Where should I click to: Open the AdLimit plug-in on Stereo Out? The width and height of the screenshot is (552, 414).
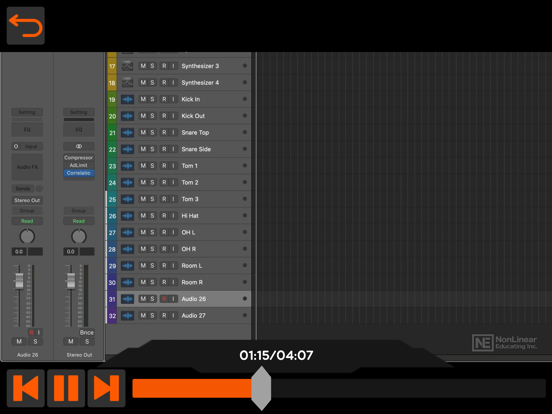pos(79,165)
